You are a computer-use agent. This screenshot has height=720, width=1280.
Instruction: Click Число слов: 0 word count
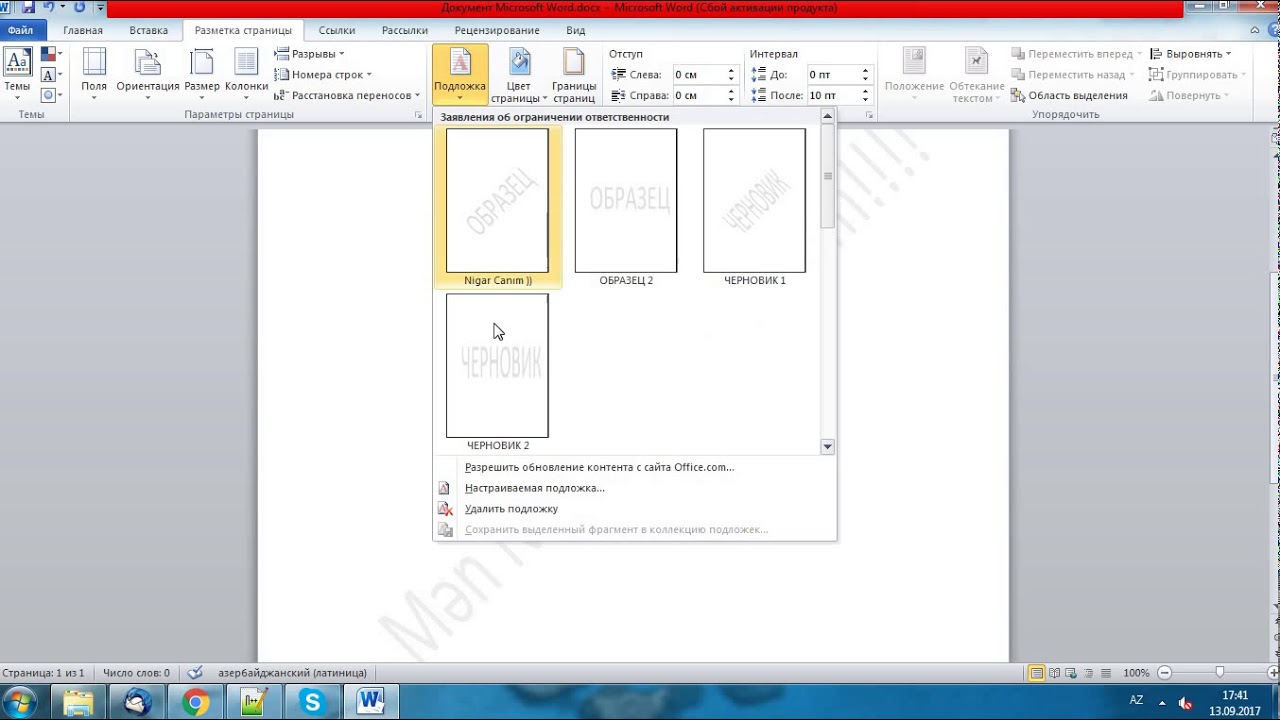pyautogui.click(x=136, y=673)
